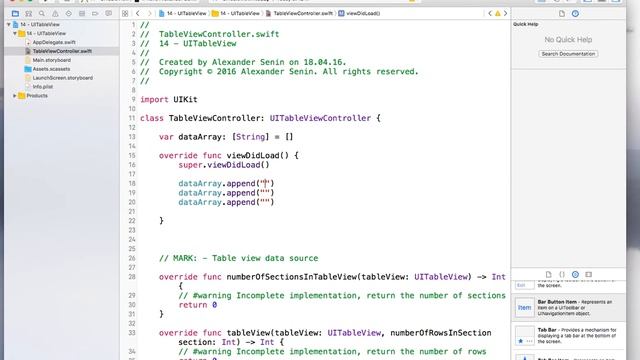Show the Quick Help inspector
Viewport: 640px width, 360px height.
[x=575, y=13]
